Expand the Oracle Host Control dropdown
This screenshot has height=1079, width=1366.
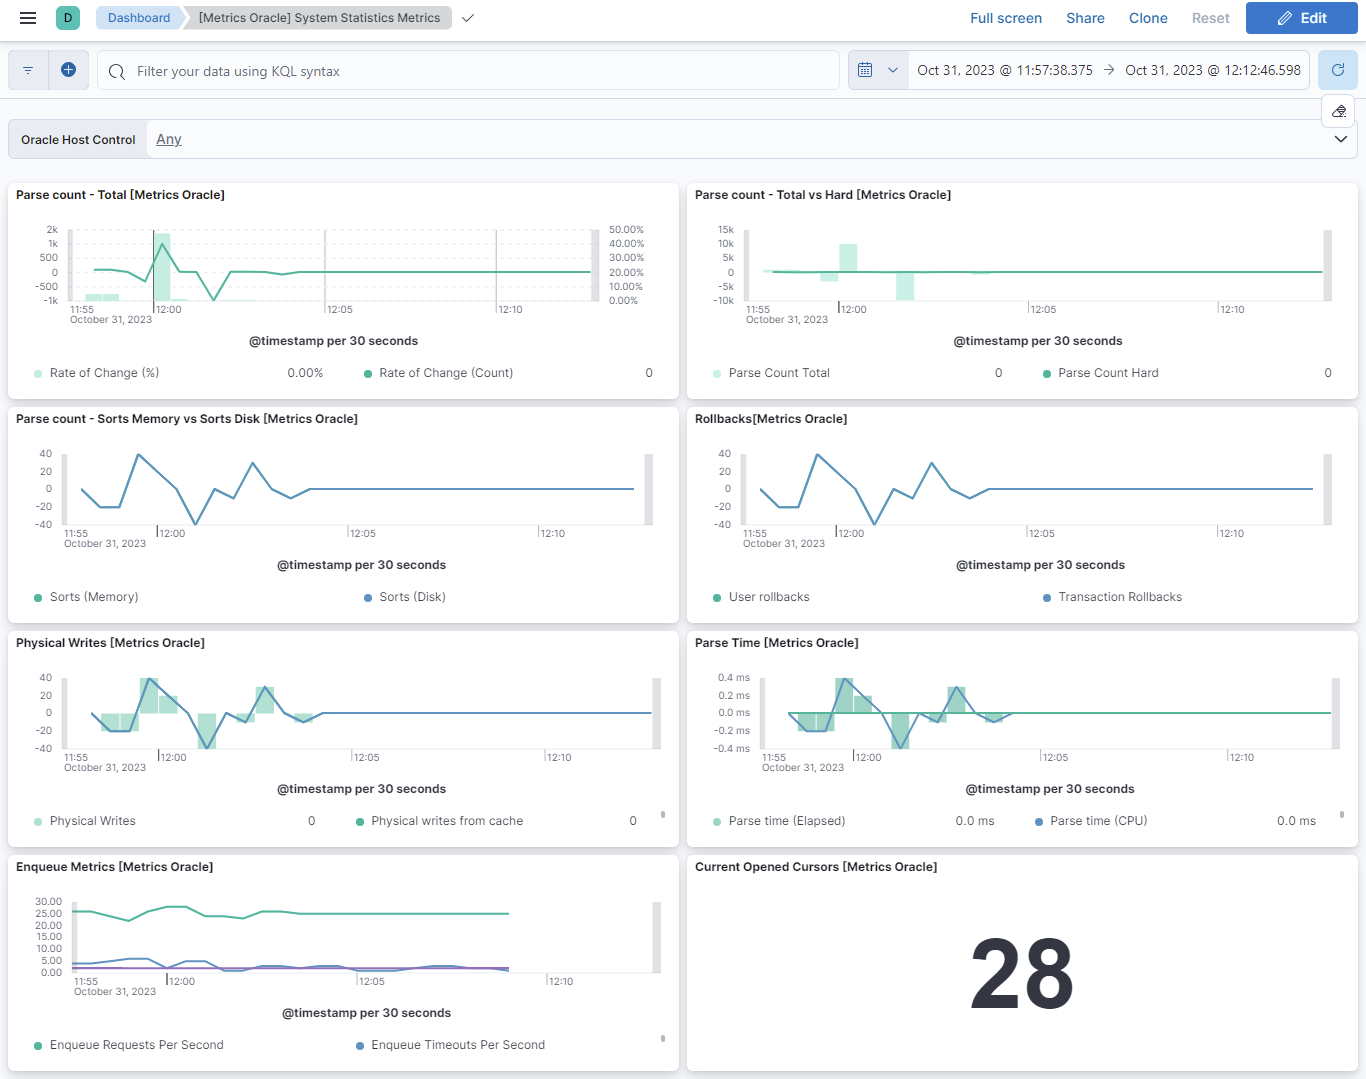pos(1340,139)
